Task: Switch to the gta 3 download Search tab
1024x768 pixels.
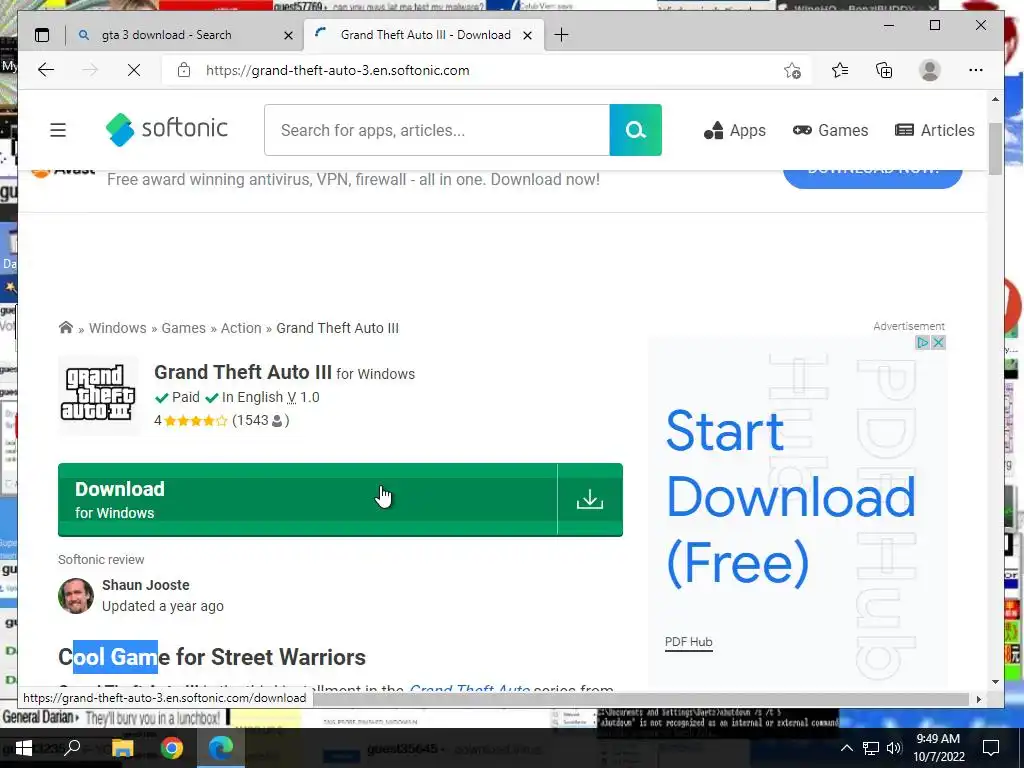Action: point(185,35)
